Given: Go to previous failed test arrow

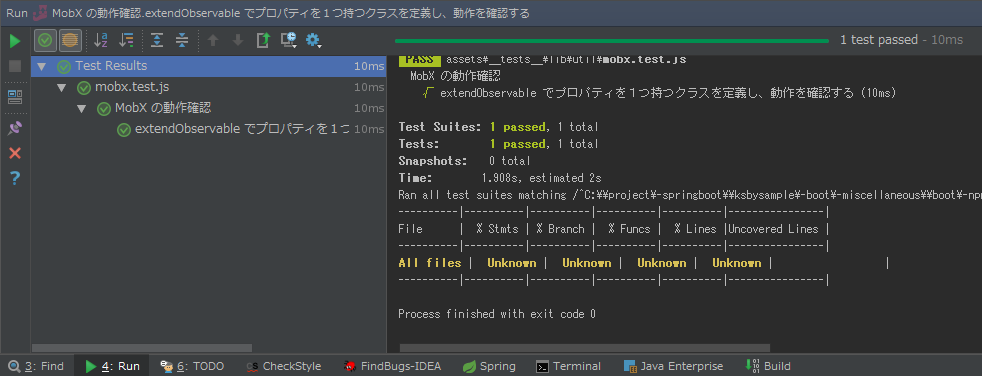Looking at the screenshot, I should pyautogui.click(x=213, y=41).
